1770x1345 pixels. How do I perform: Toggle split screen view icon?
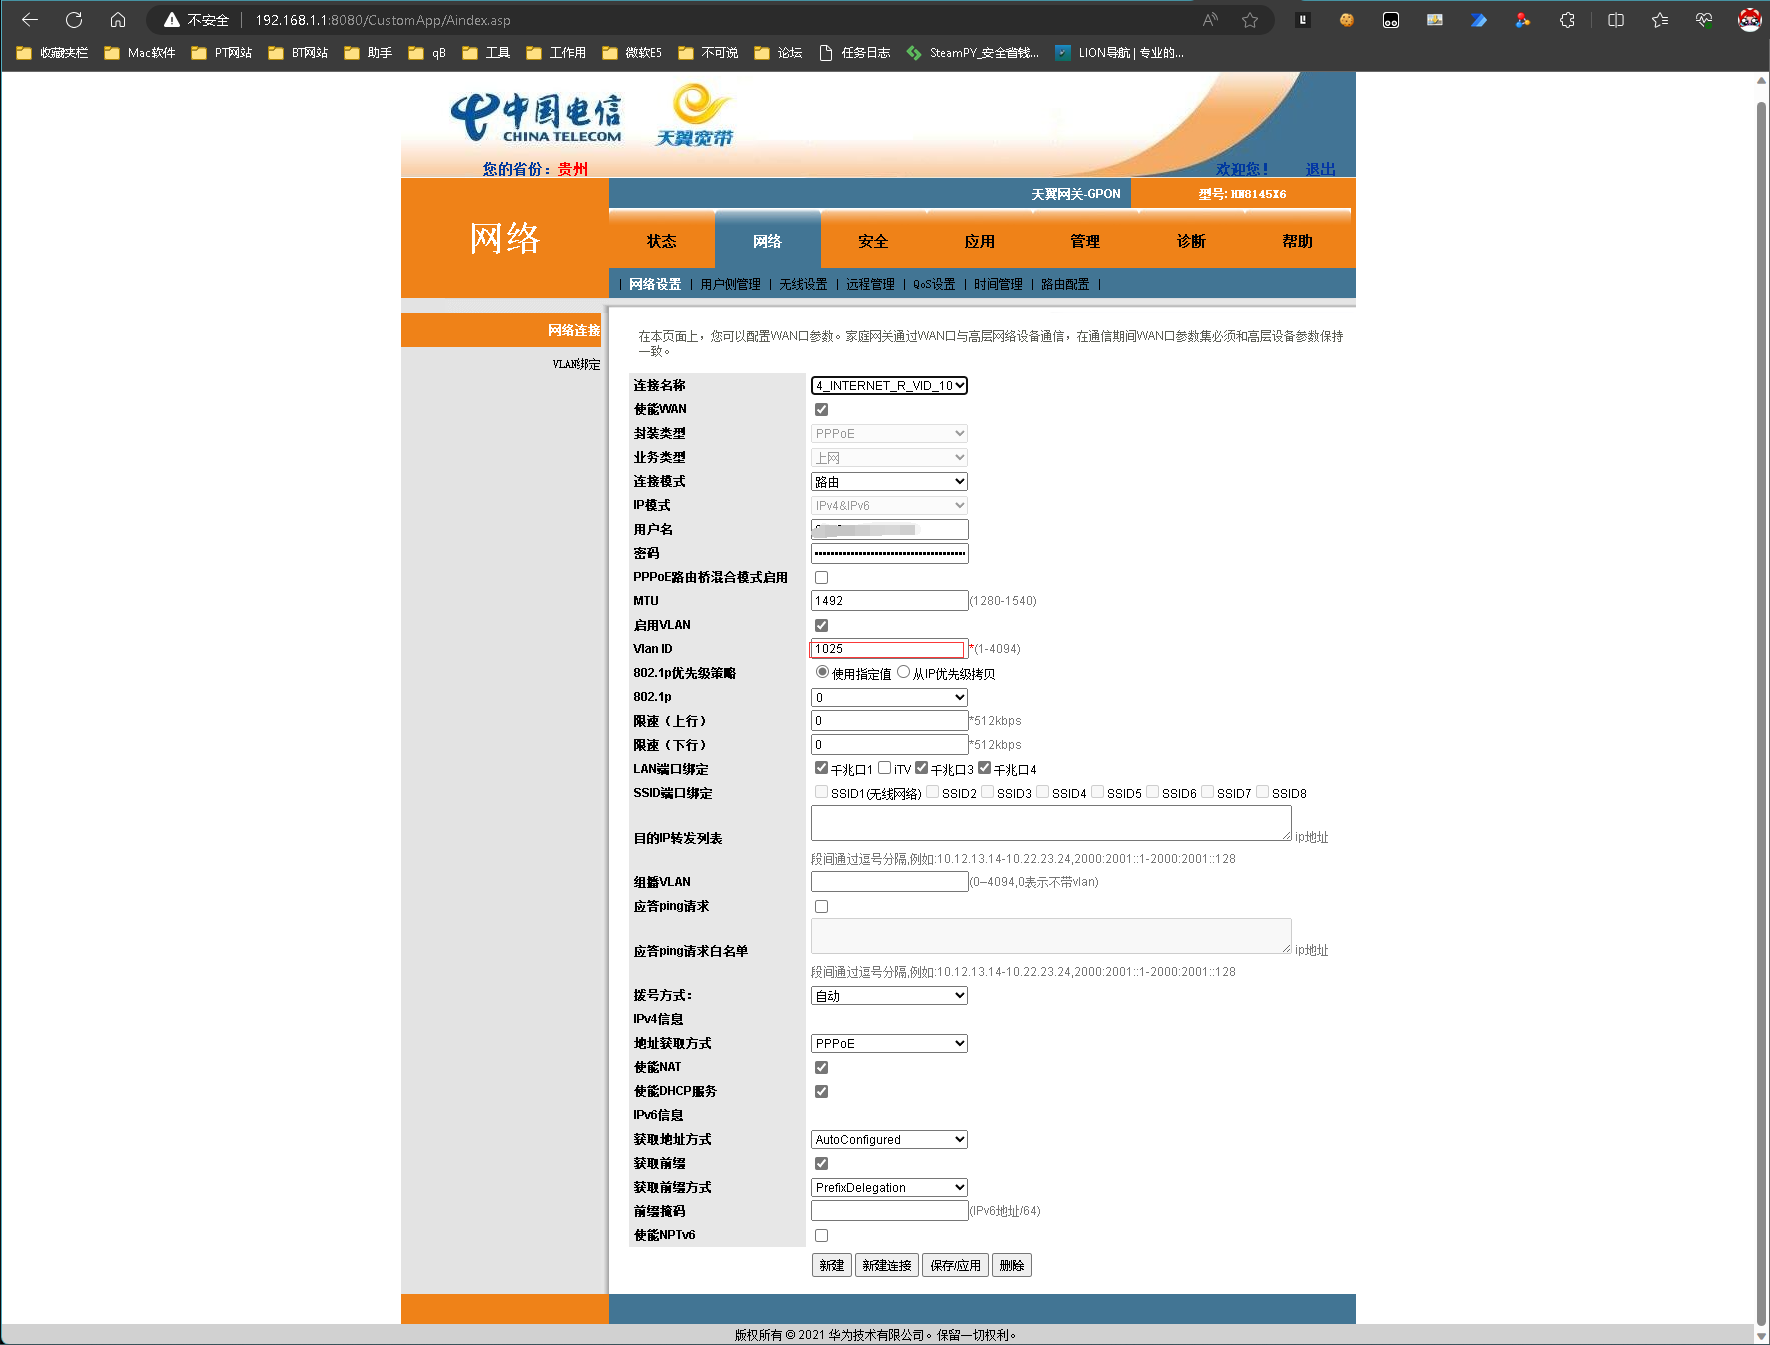(1615, 20)
